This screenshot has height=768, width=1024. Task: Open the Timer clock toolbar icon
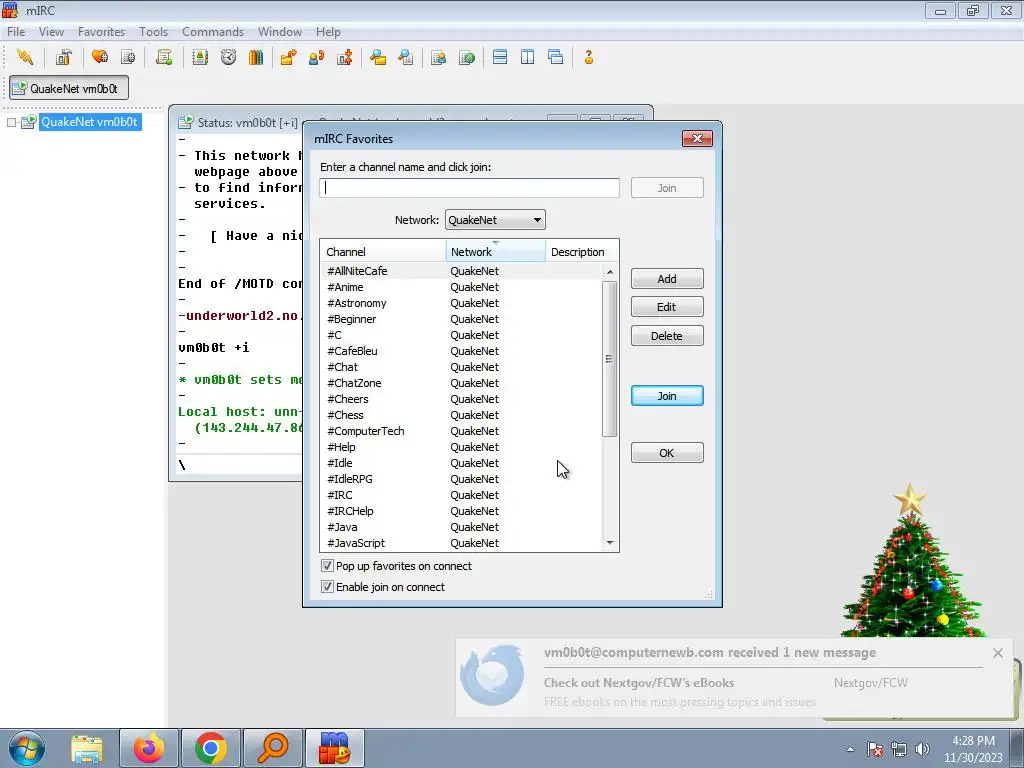228,57
